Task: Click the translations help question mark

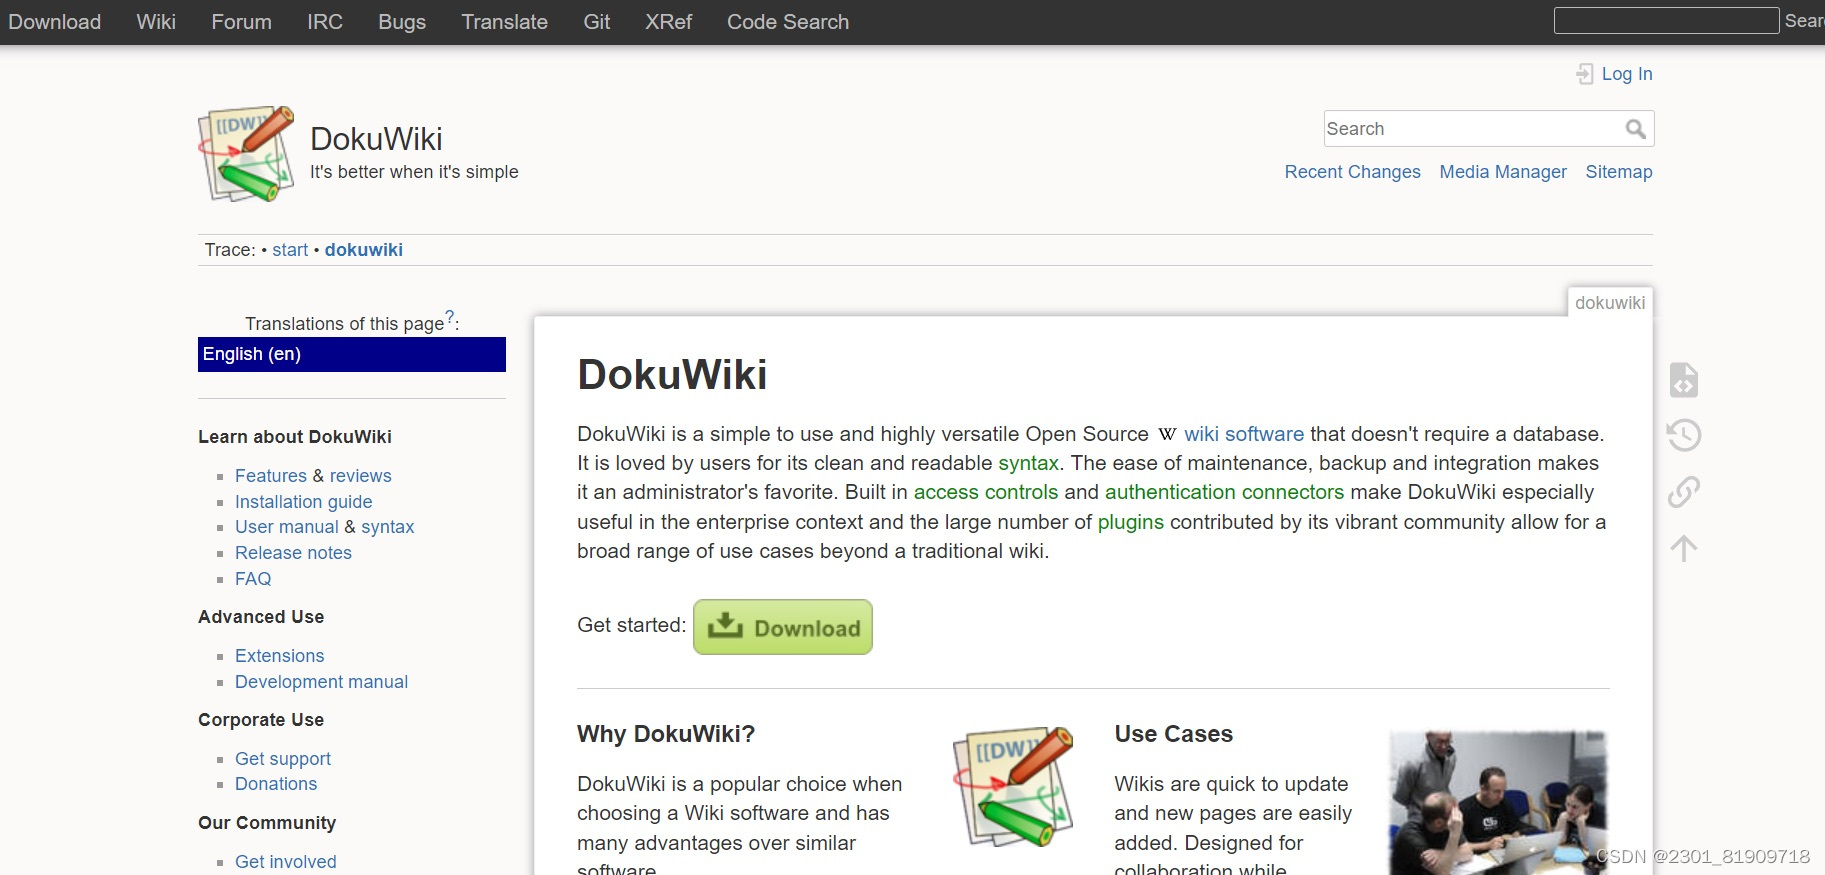Action: click(450, 317)
